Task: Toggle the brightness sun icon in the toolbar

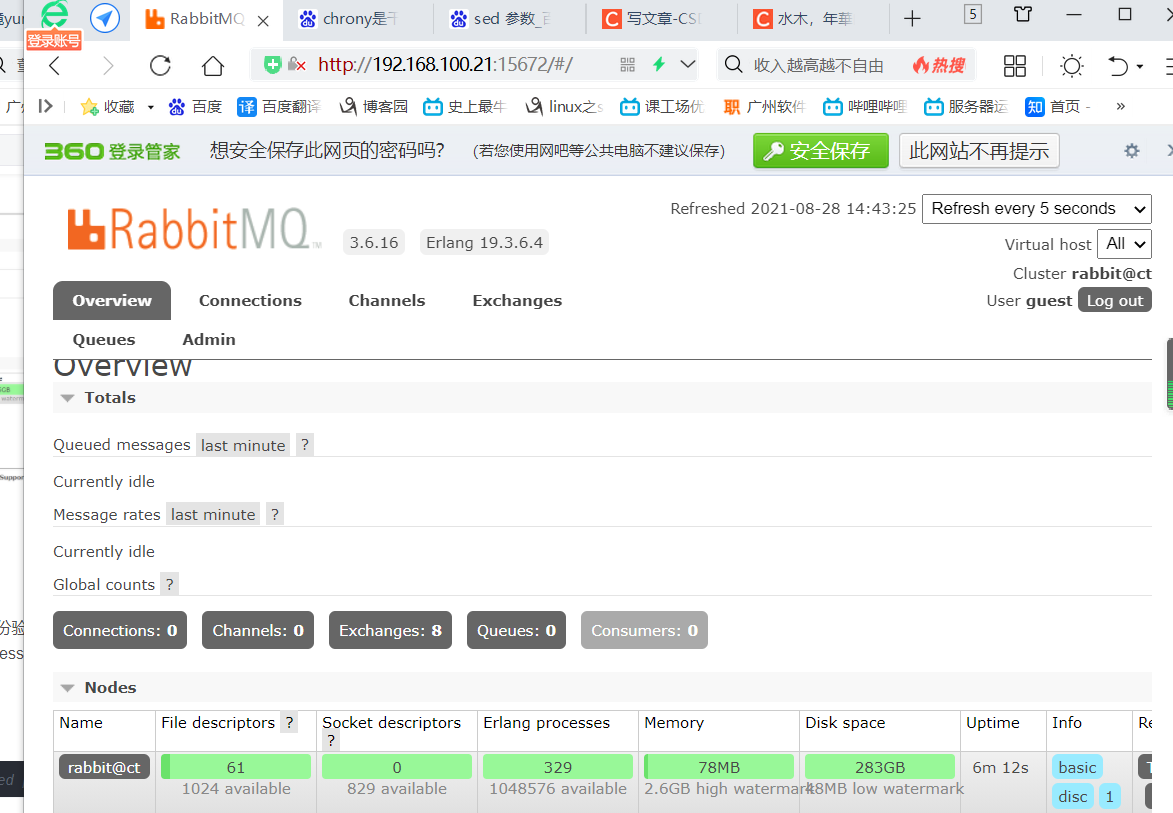Action: (1072, 66)
